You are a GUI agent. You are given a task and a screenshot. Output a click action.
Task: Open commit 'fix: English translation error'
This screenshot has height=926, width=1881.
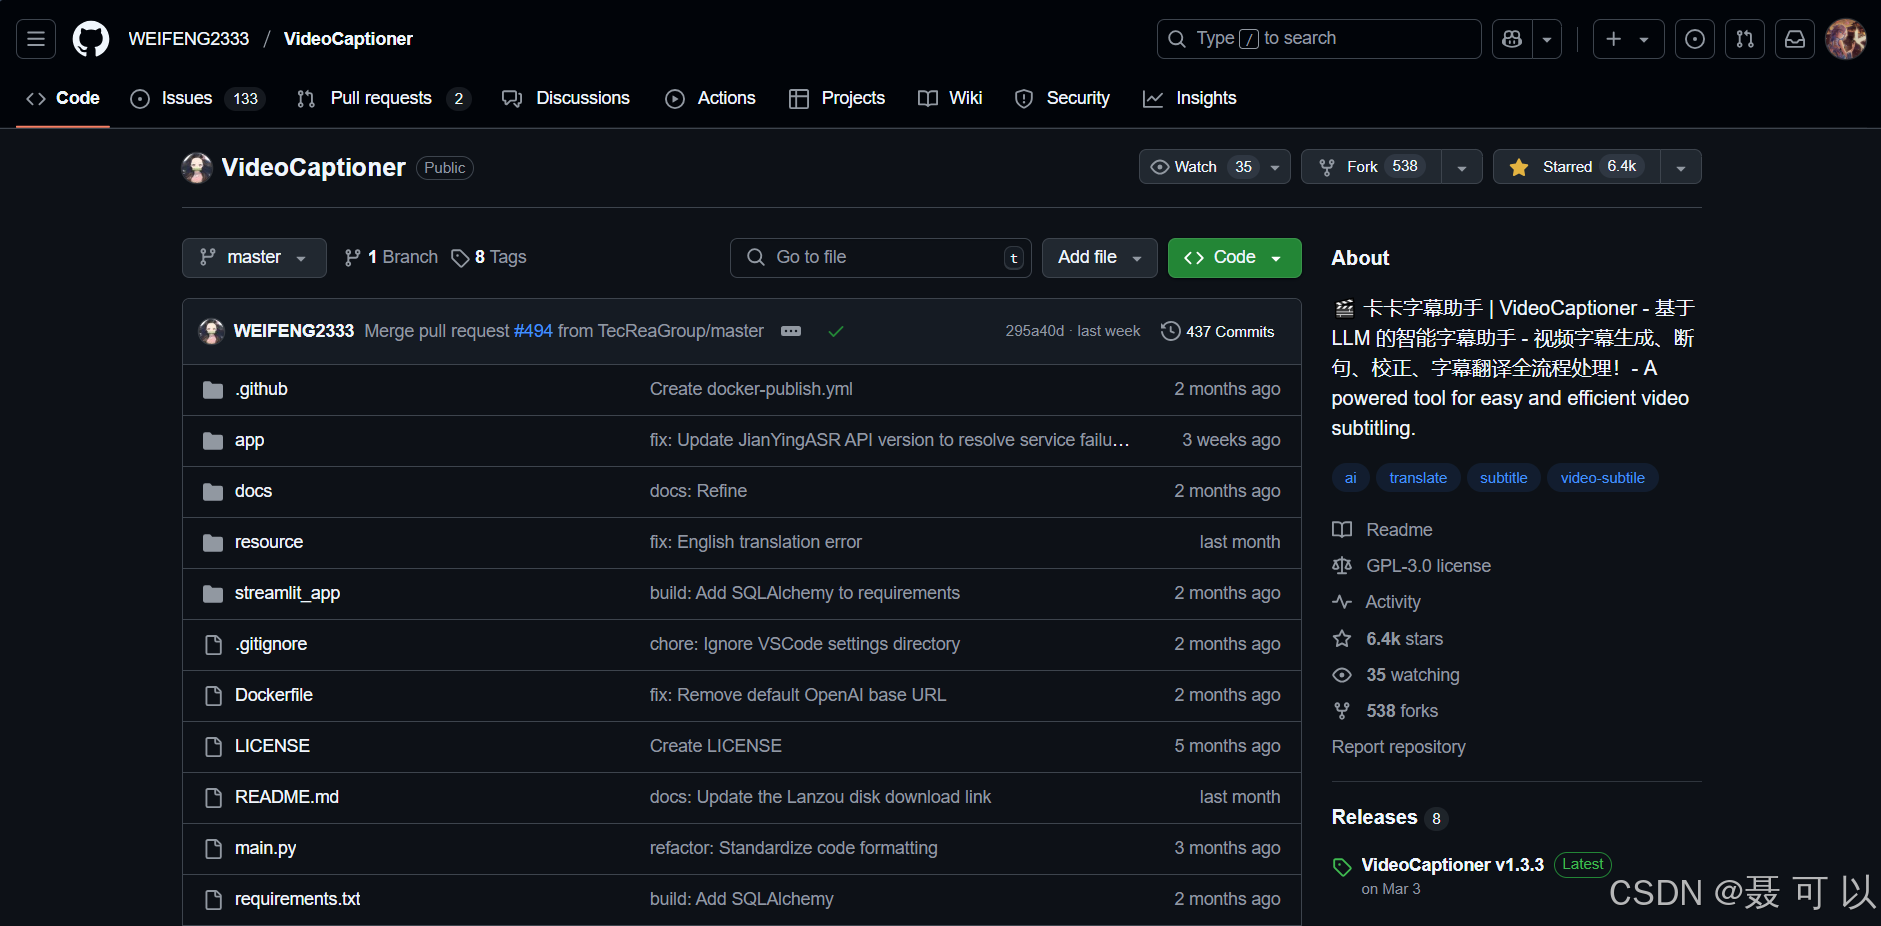point(756,542)
